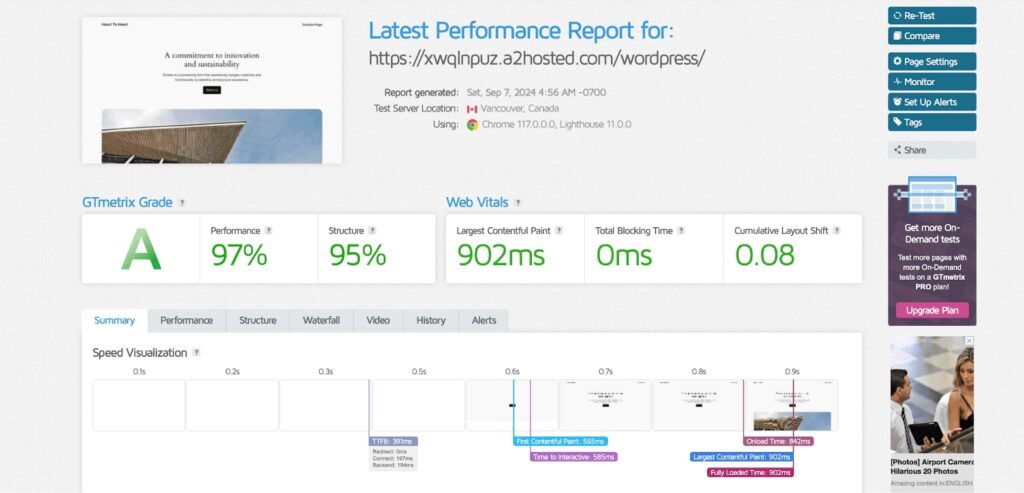The image size is (1024, 493).
Task: Click the 0ms blocking time value
Action: [624, 255]
